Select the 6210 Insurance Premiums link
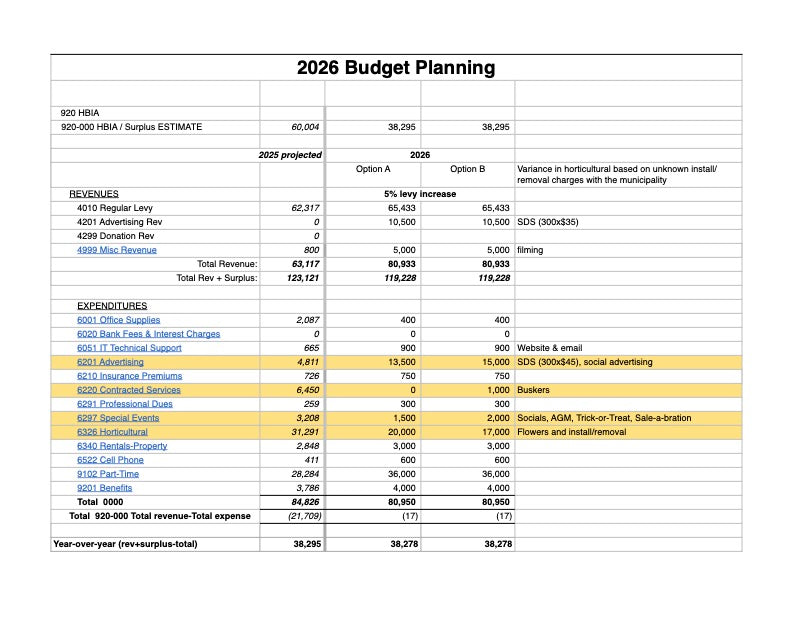This screenshot has width=800, height=618. (129, 376)
